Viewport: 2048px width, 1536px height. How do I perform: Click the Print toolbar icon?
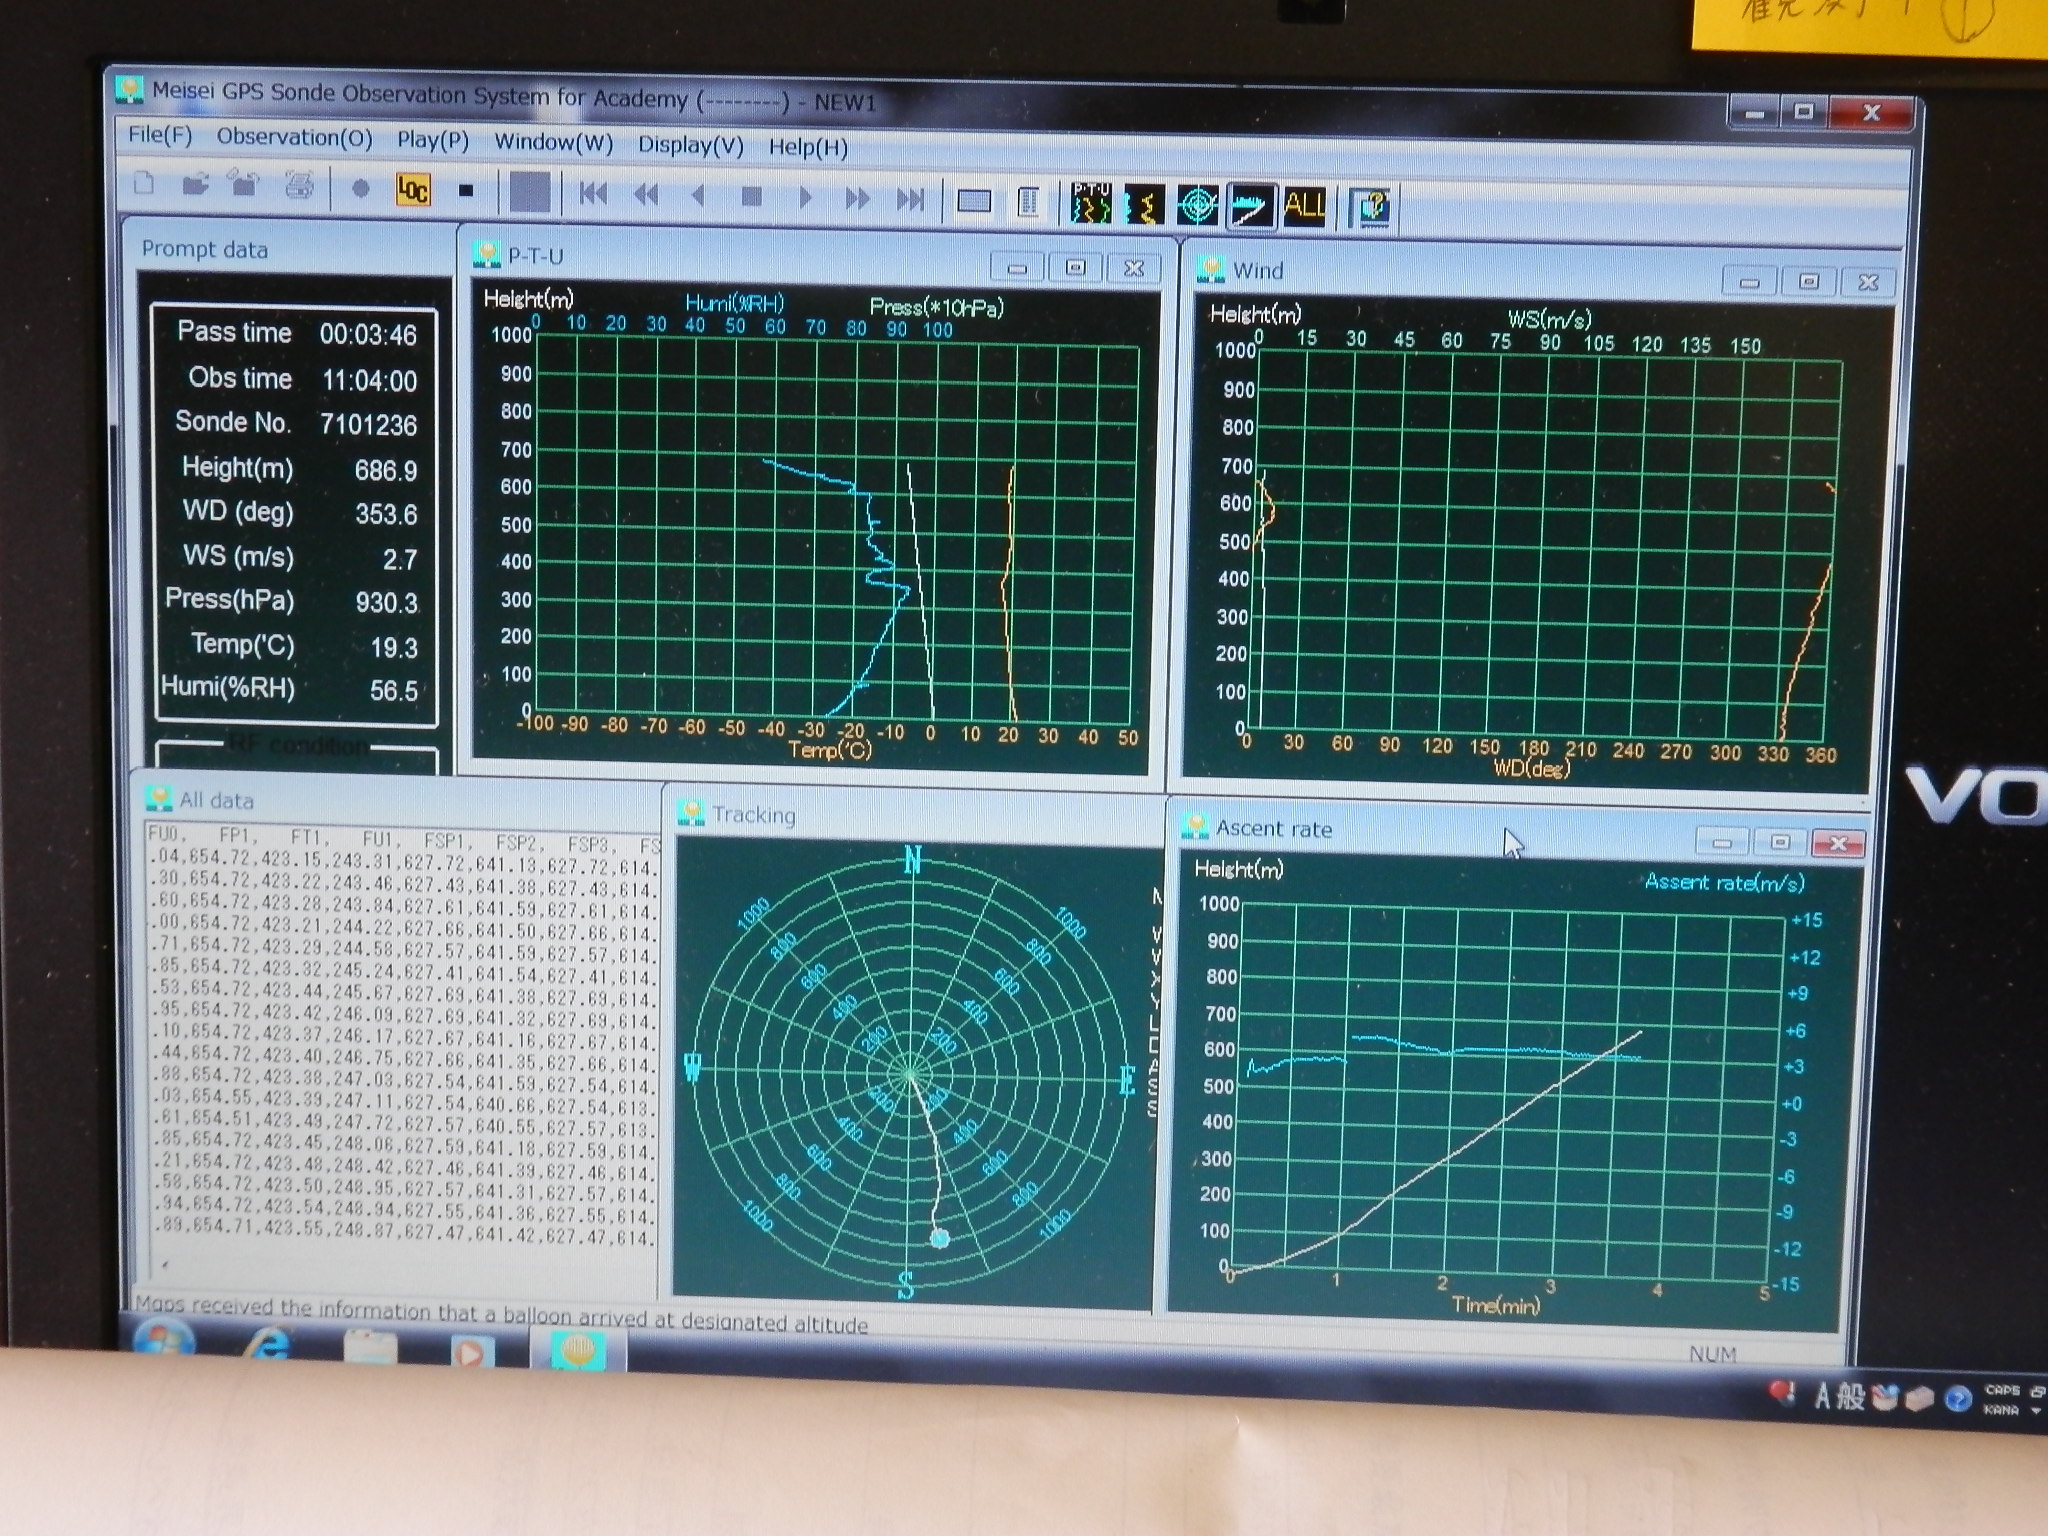click(x=299, y=186)
